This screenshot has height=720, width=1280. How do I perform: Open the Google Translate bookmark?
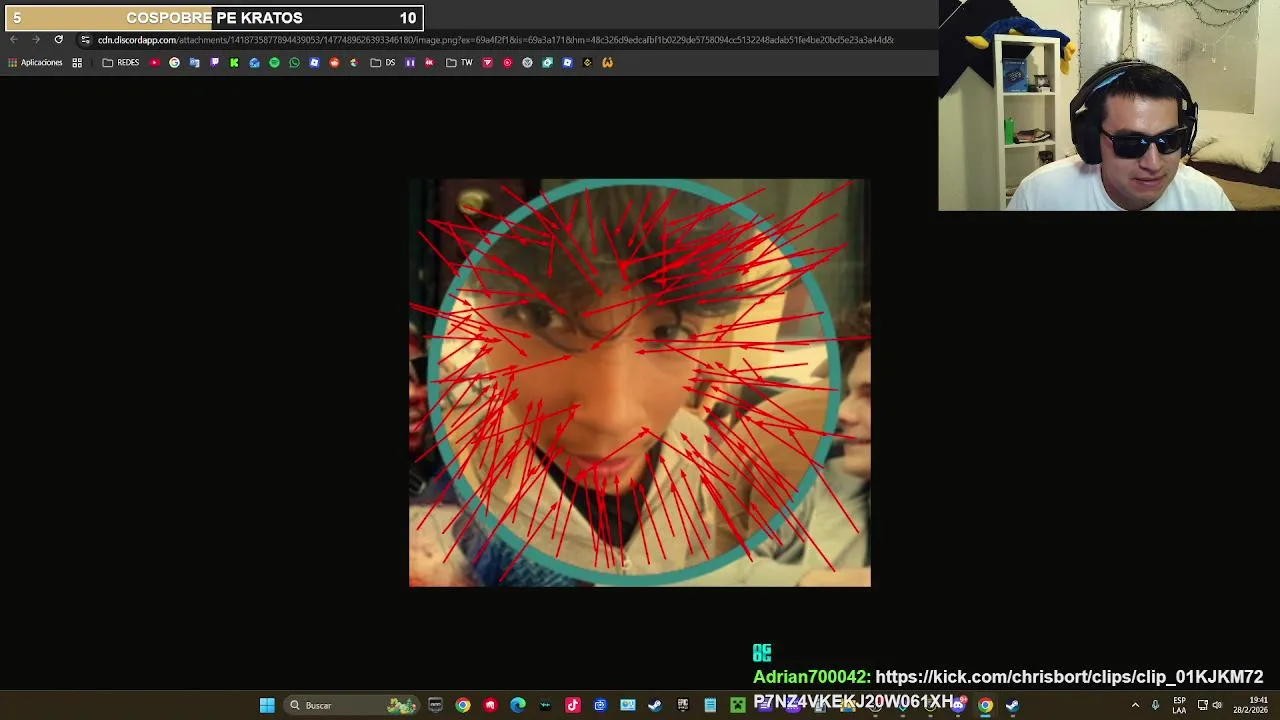click(194, 62)
